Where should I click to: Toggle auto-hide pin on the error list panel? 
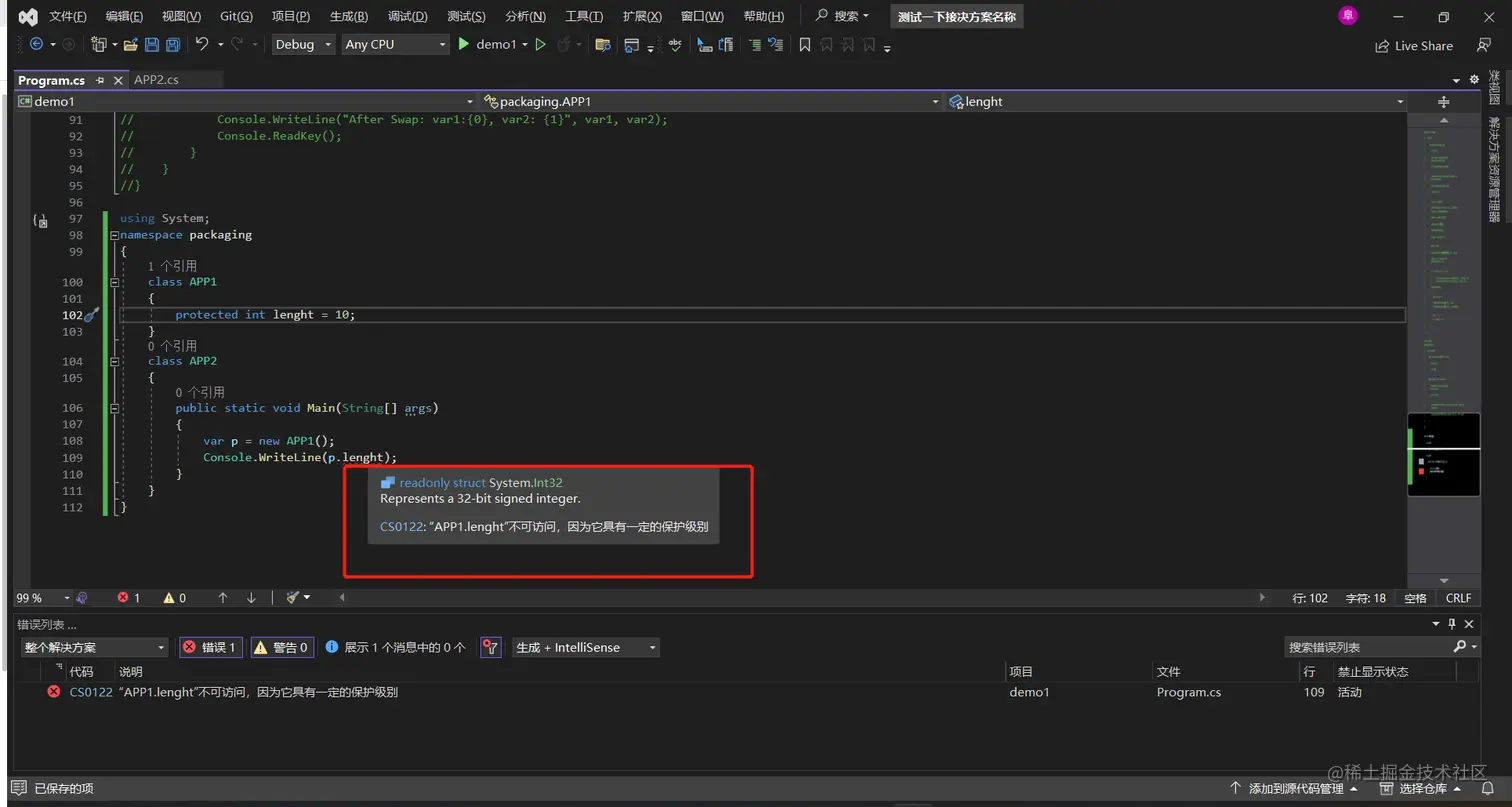coord(1452,624)
